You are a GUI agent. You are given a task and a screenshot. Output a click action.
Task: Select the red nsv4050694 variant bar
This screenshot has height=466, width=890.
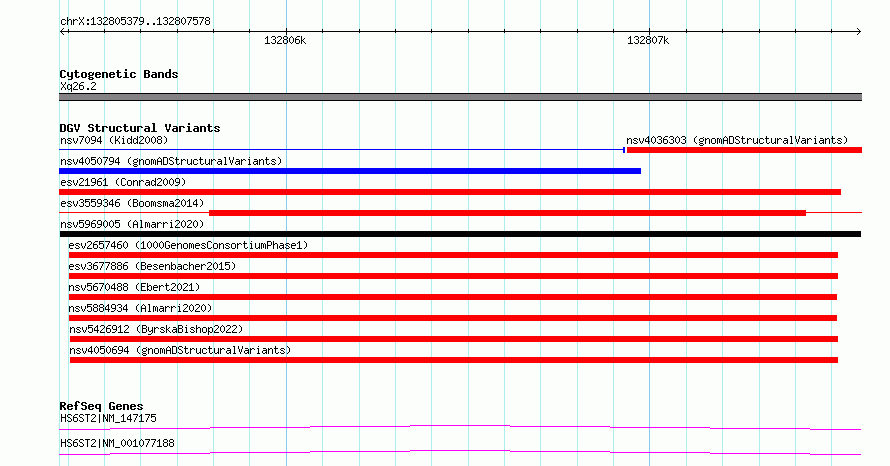tap(454, 360)
